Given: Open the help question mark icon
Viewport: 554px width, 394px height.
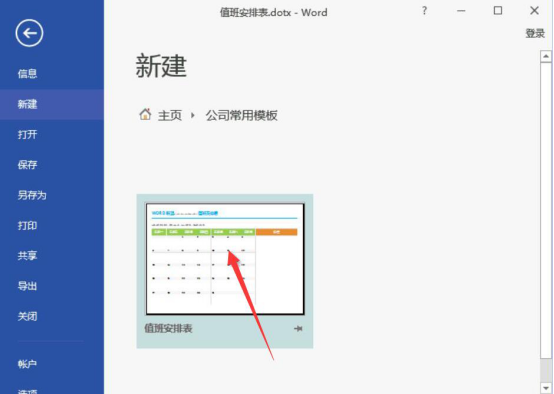Looking at the screenshot, I should 424,11.
